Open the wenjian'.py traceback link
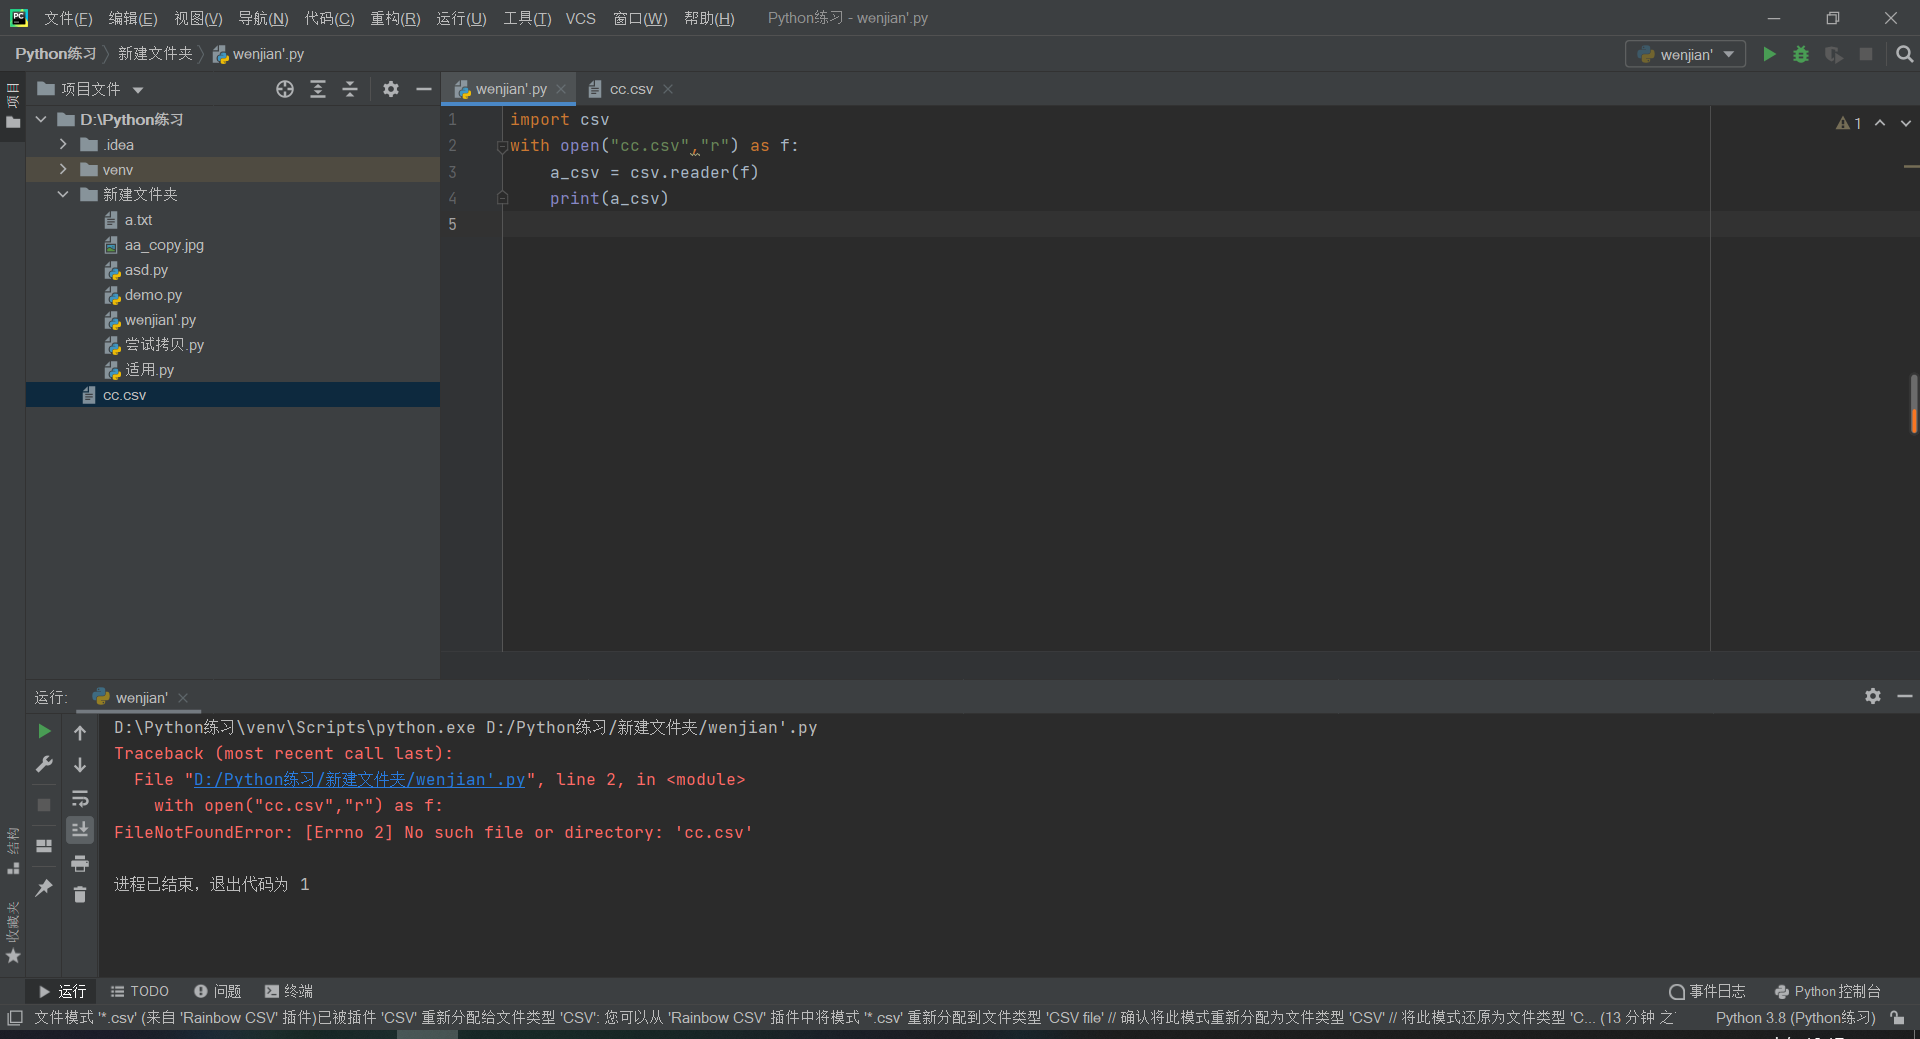The image size is (1920, 1039). (x=359, y=779)
